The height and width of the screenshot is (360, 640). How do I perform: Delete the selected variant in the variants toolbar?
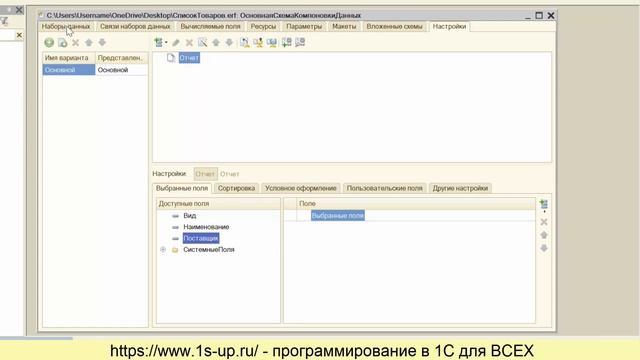tap(76, 42)
